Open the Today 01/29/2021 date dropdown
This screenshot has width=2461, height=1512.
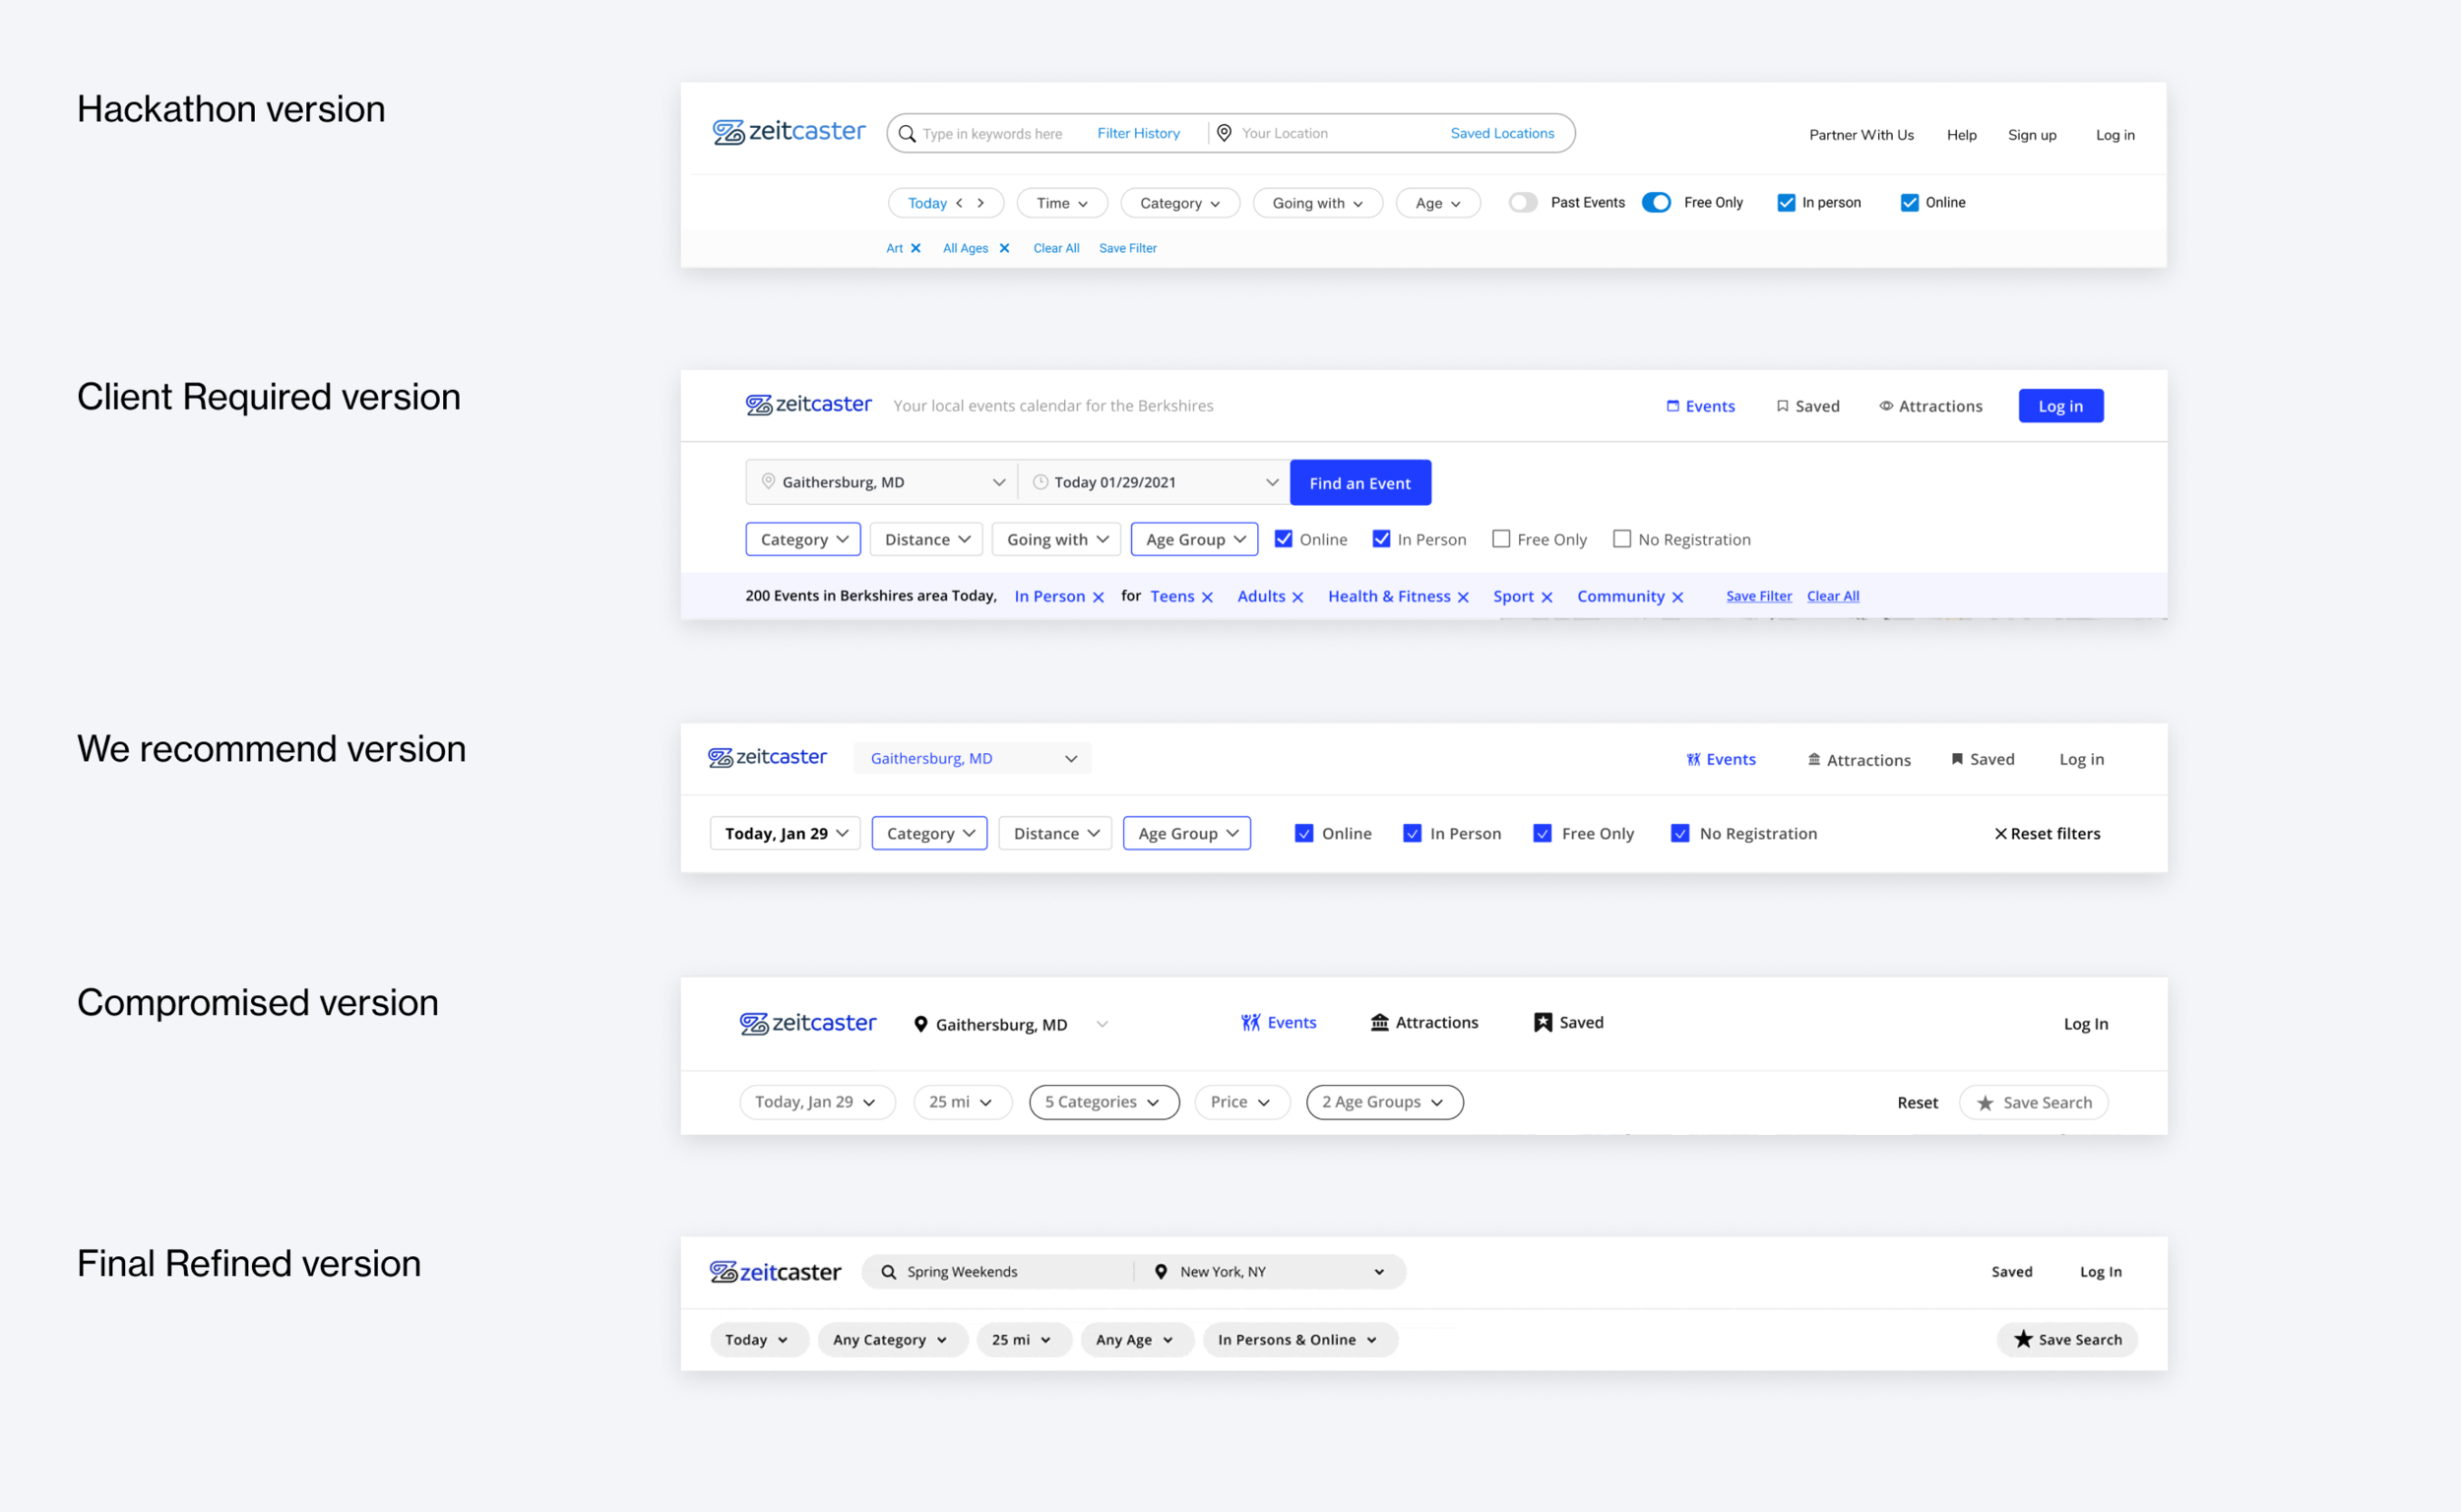[1154, 482]
